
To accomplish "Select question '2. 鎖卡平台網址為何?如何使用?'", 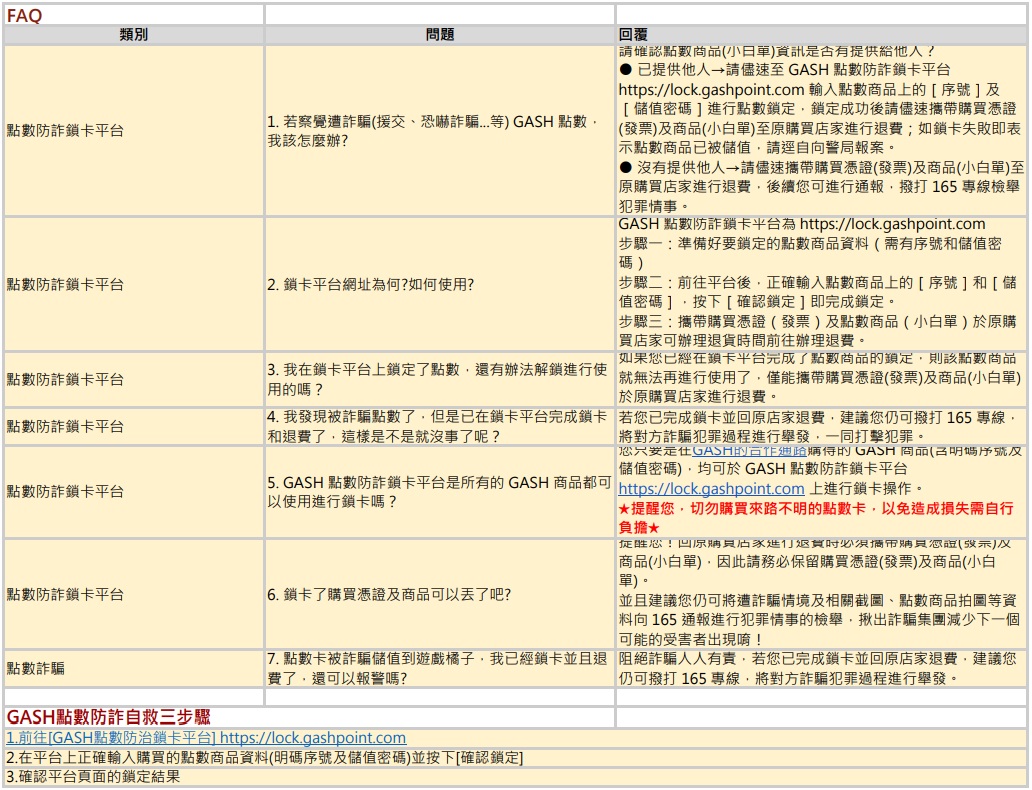I will point(440,284).
